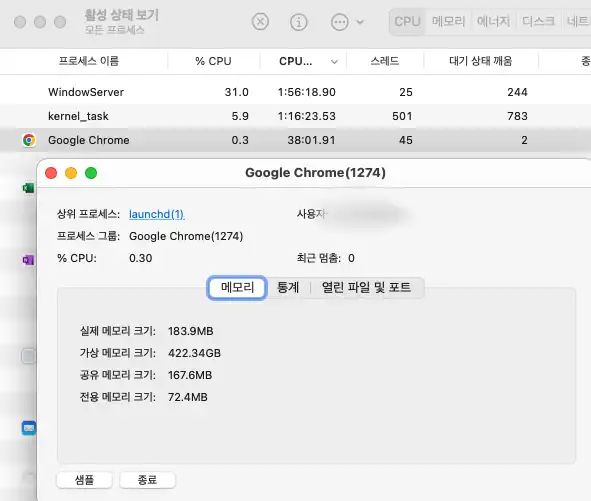Click 31.0 % CPU value of WindowServer
This screenshot has height=501, width=591.
(236, 92)
